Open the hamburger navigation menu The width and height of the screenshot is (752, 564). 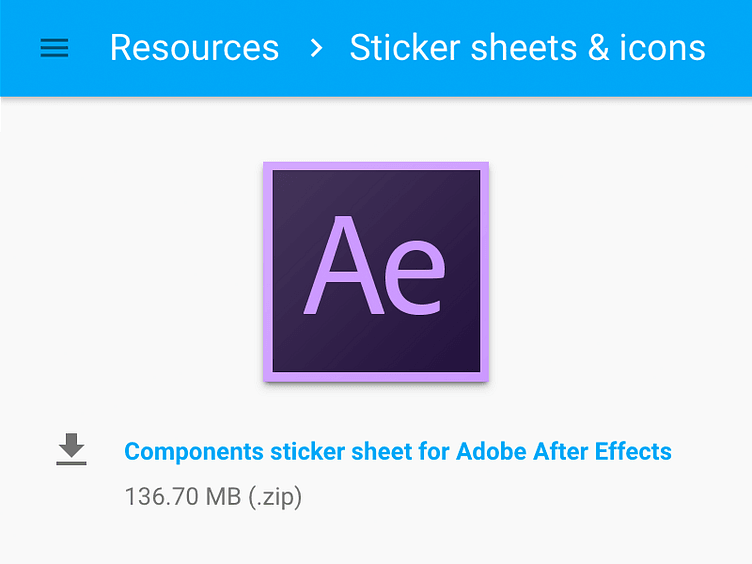(54, 48)
